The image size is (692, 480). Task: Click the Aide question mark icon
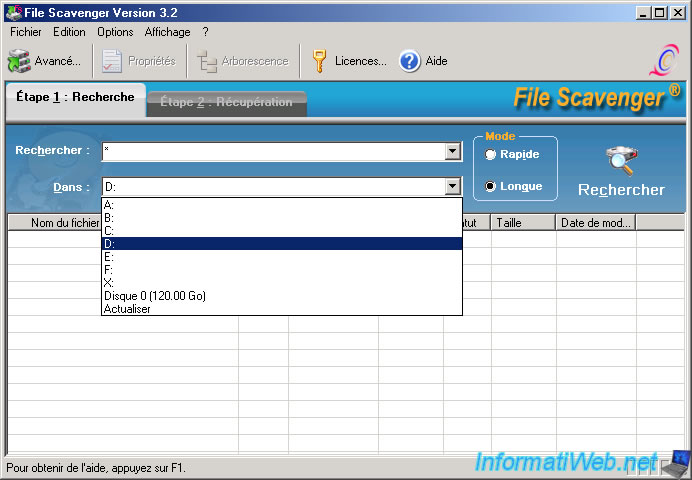point(409,61)
